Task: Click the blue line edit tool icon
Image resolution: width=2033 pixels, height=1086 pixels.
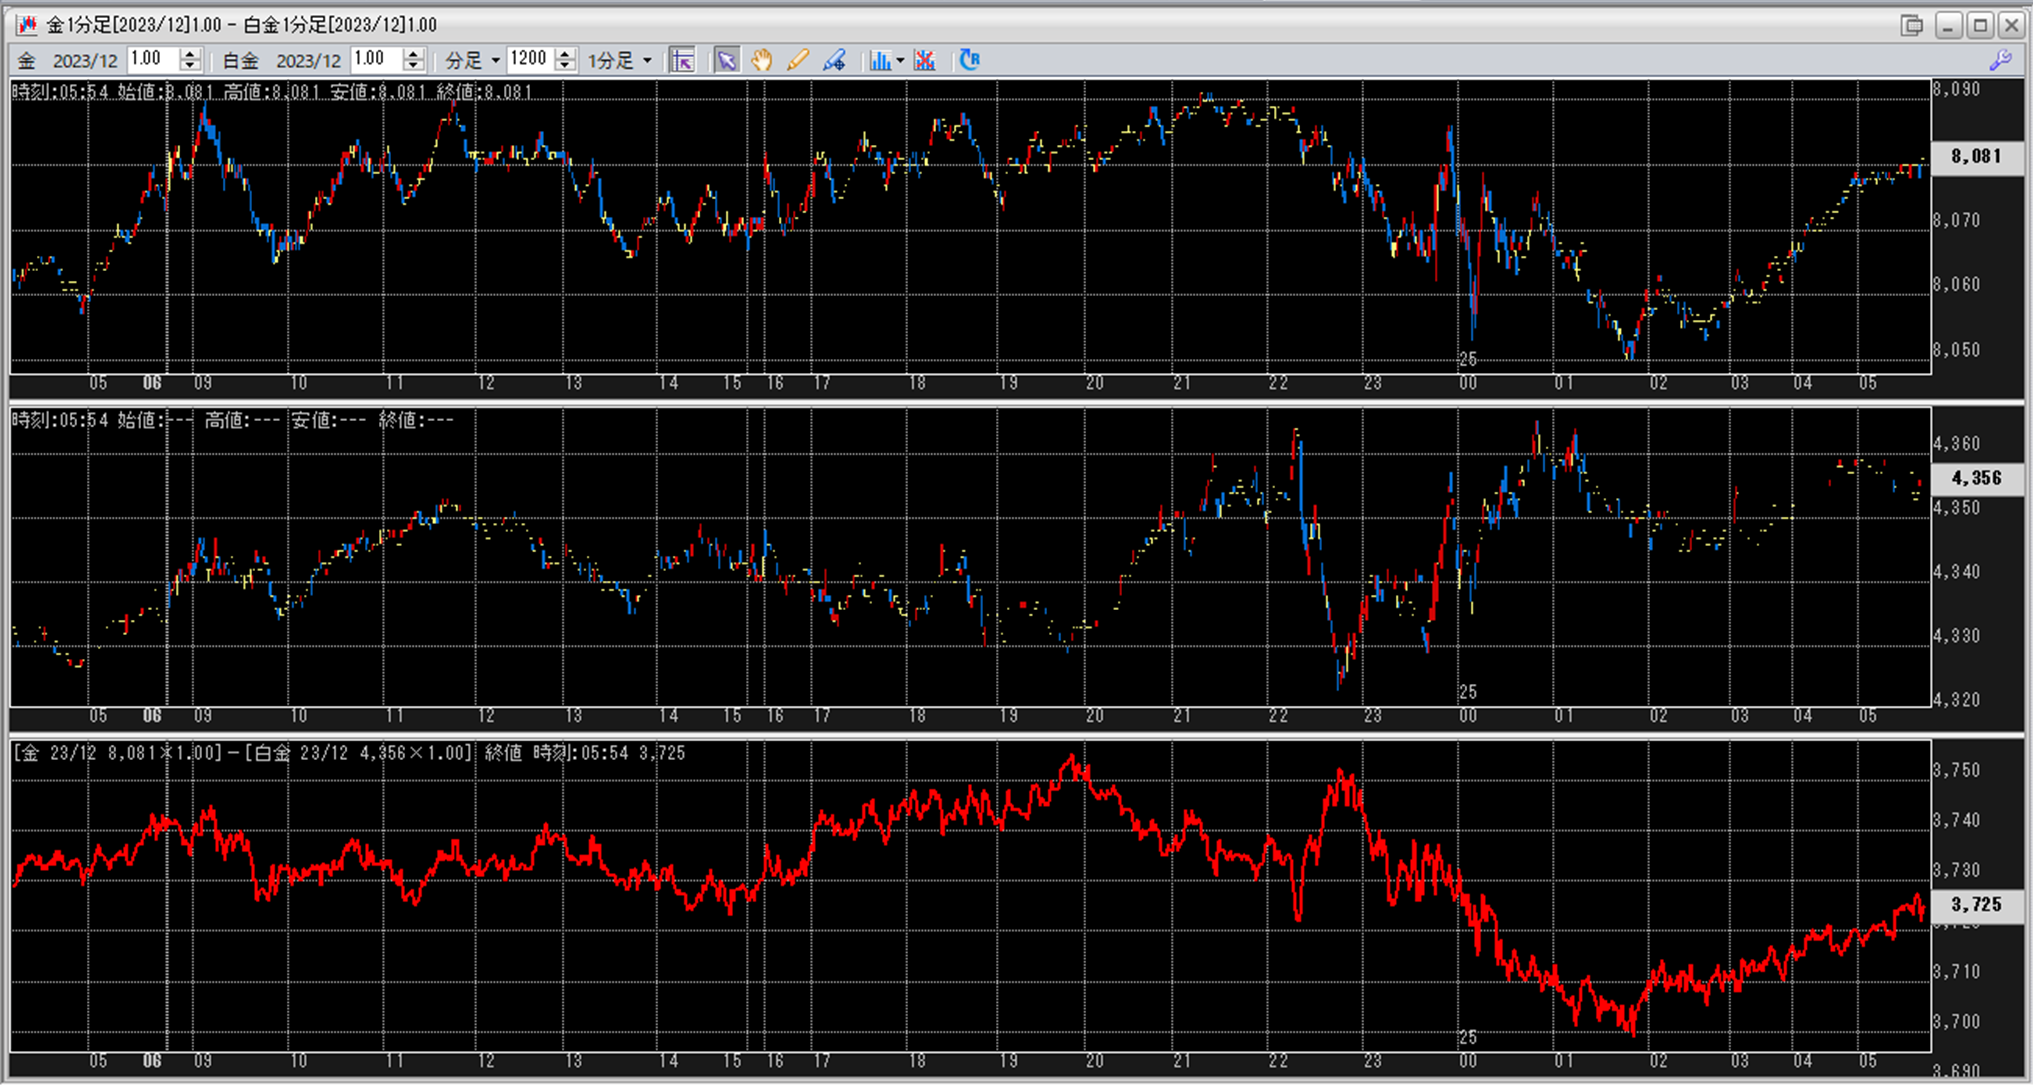Action: pyautogui.click(x=834, y=61)
